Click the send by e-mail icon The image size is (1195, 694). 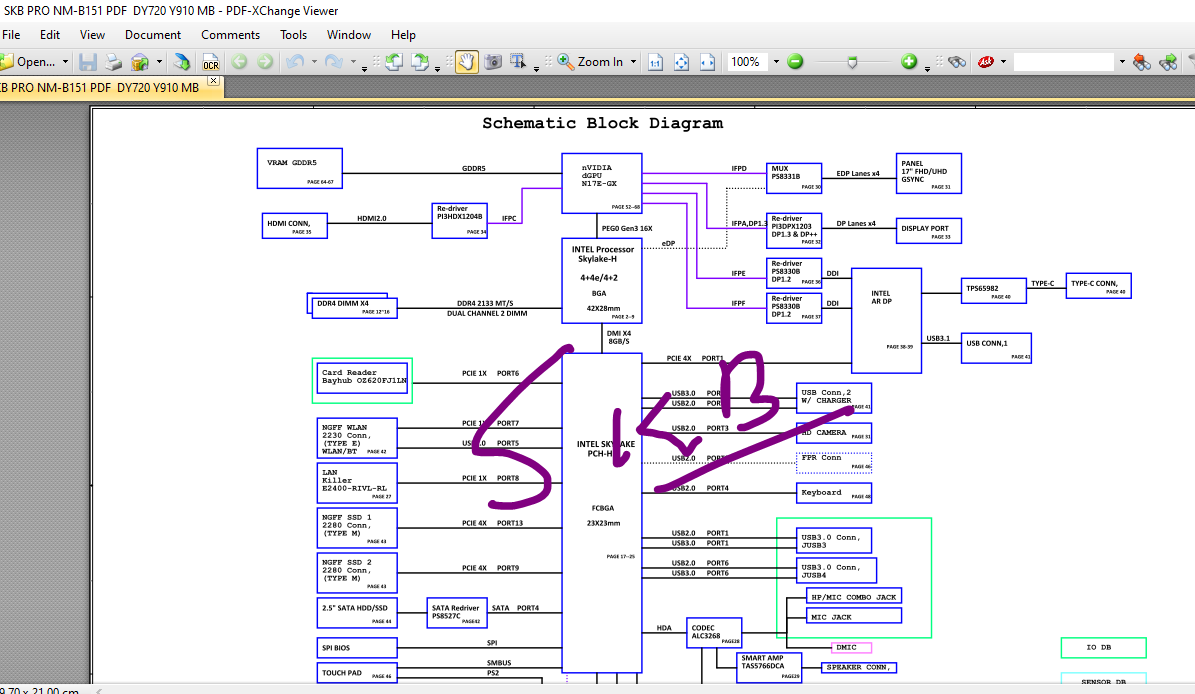(139, 62)
